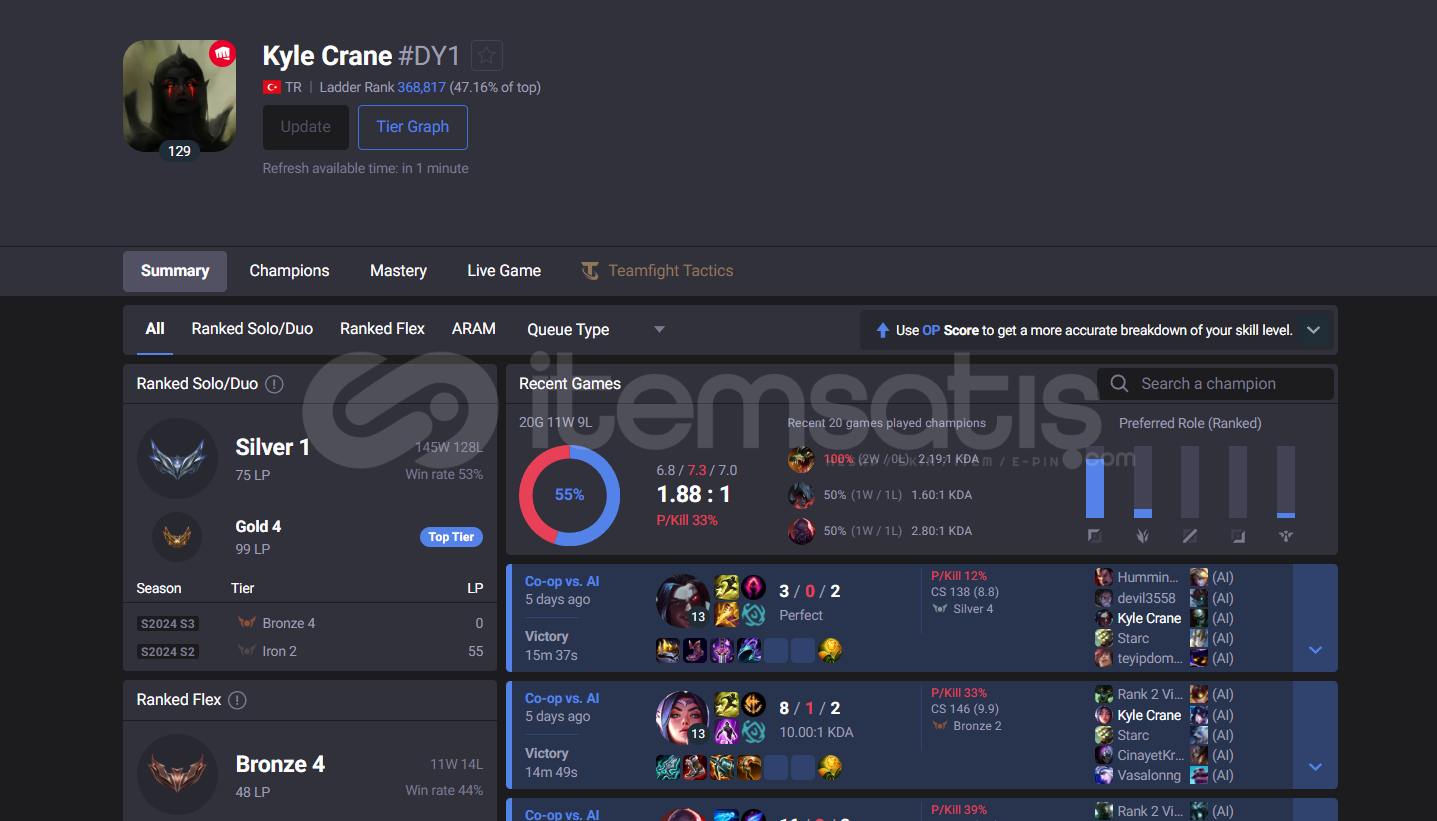1437x821 pixels.
Task: Open the Ranked Solo/Duo info icon
Action: pos(274,384)
